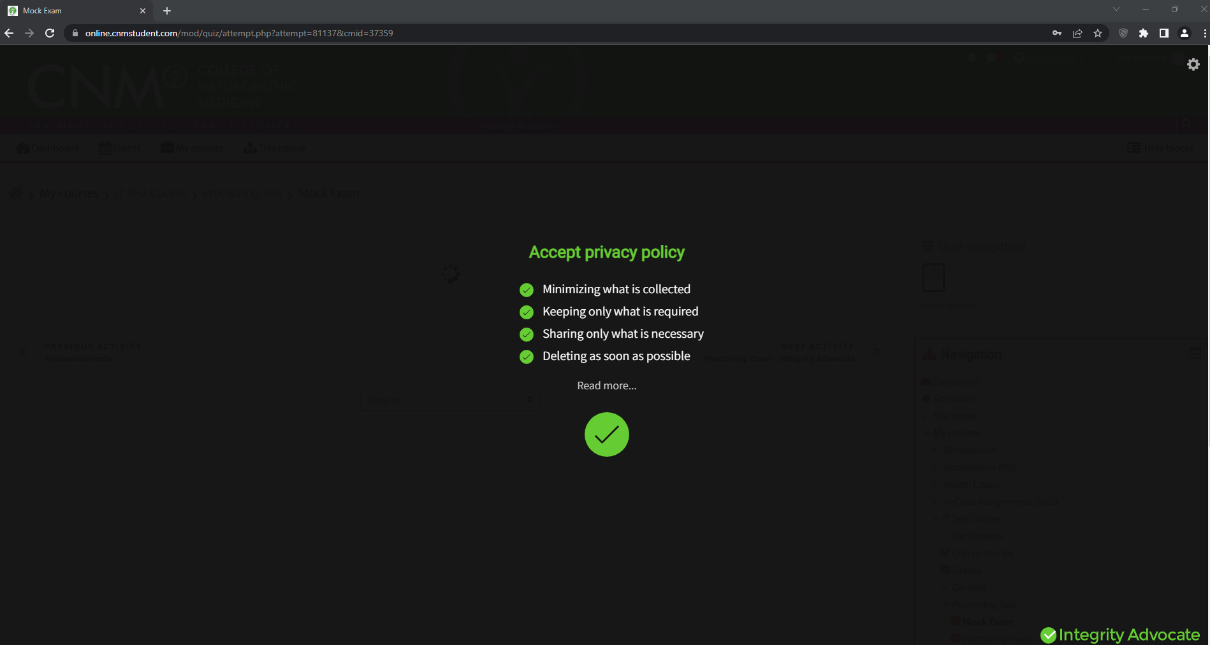Expand Site pages in the Navigation tree
The image size is (1210, 645).
[x=925, y=416]
